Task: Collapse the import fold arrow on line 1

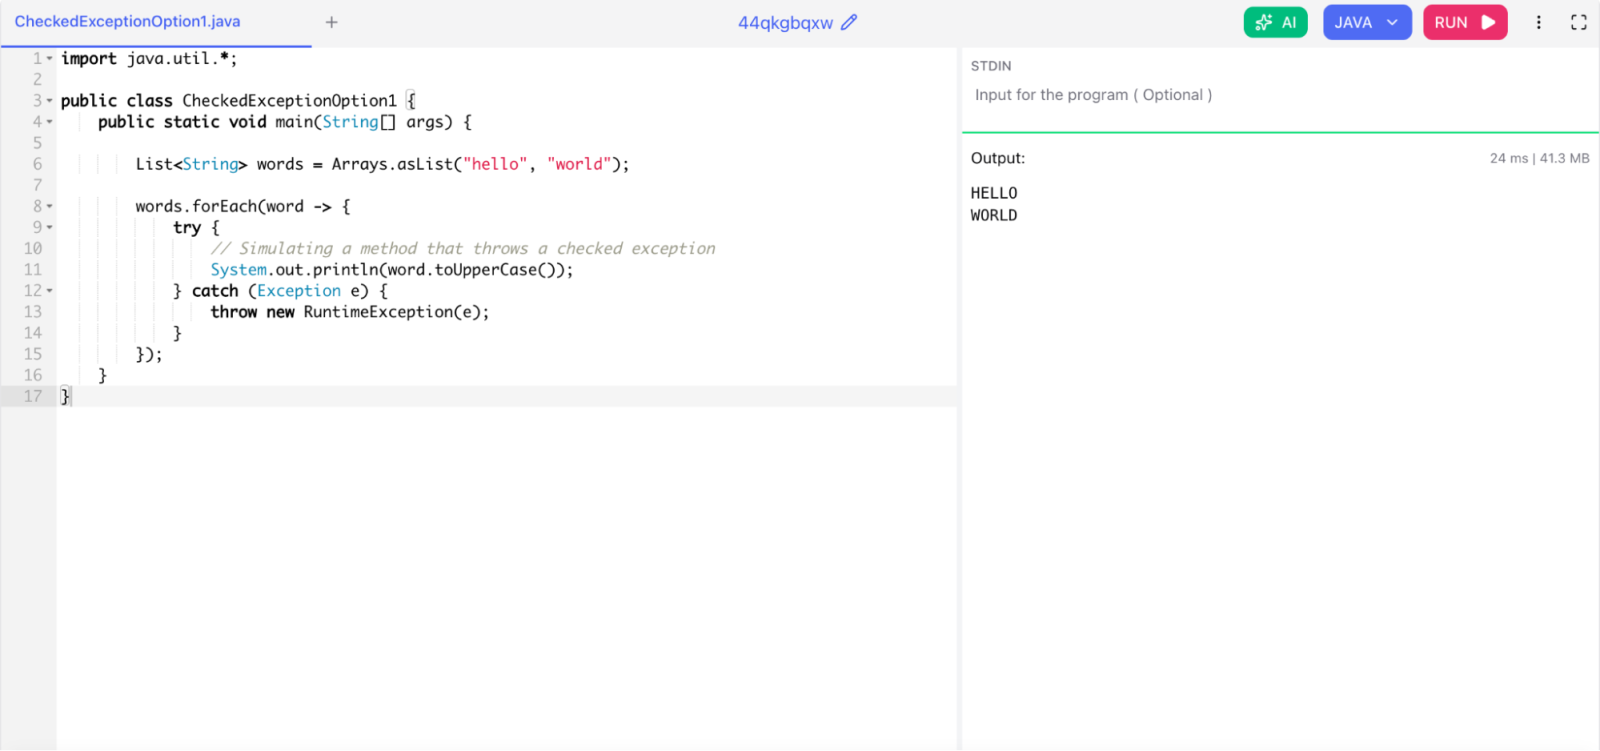Action: click(x=49, y=59)
